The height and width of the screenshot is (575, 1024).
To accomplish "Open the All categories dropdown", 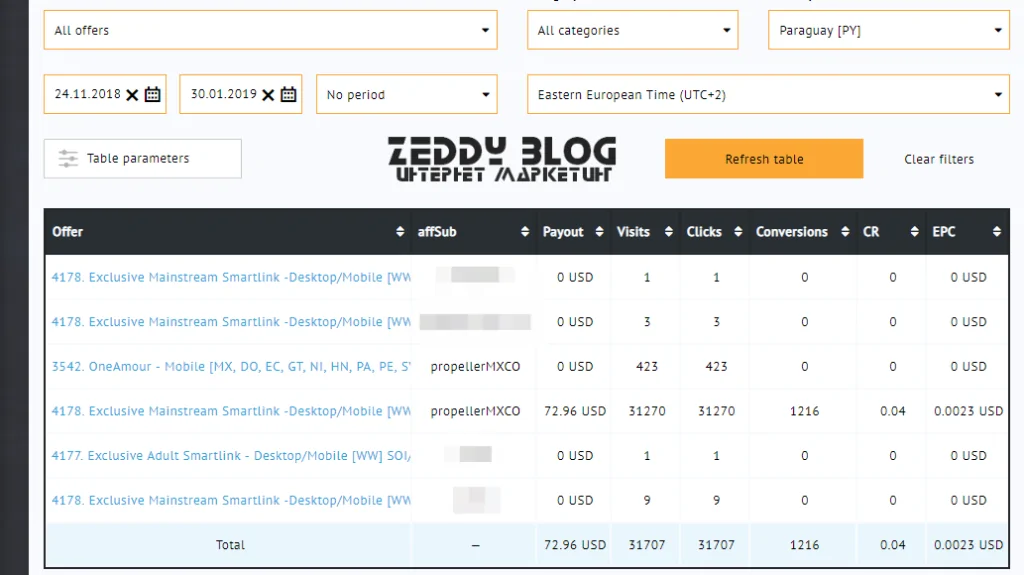I will (632, 30).
